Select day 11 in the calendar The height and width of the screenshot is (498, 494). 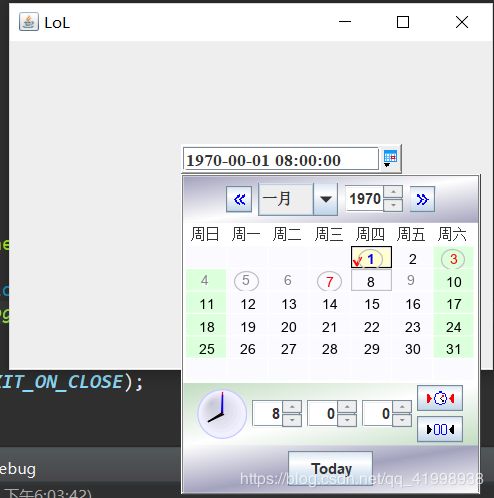(x=206, y=304)
